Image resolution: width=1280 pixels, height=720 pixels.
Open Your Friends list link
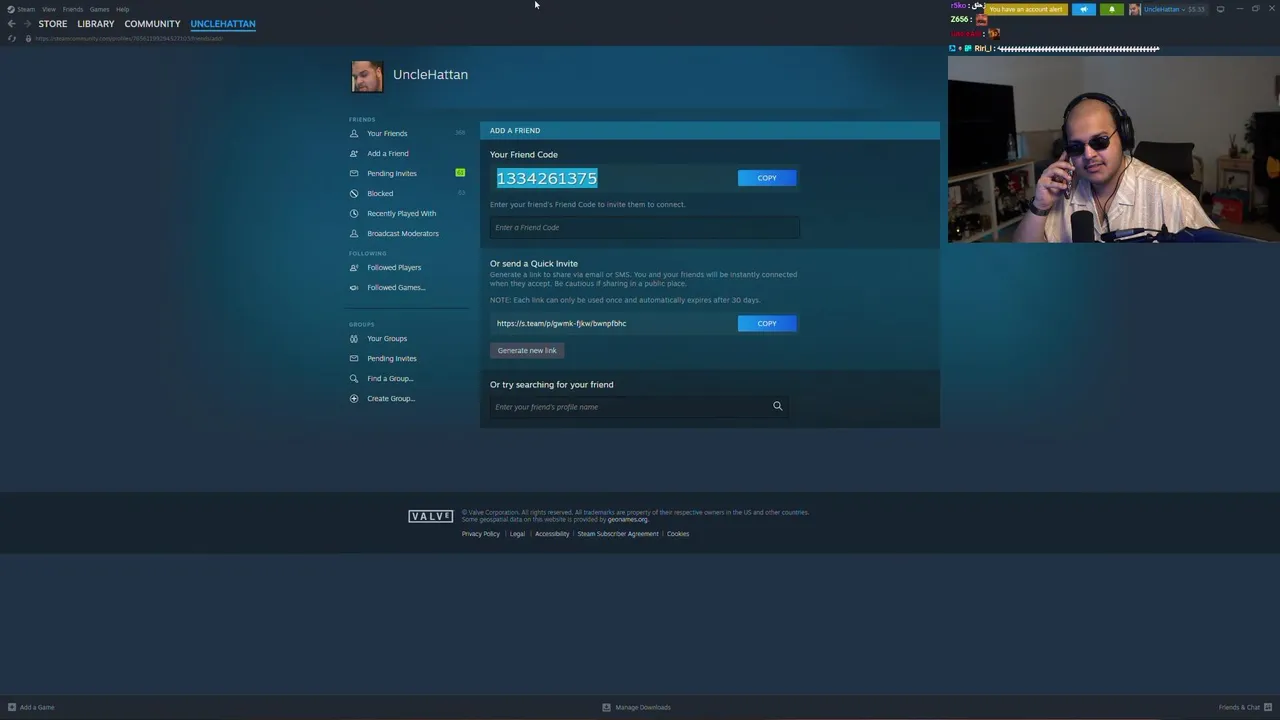[387, 133]
